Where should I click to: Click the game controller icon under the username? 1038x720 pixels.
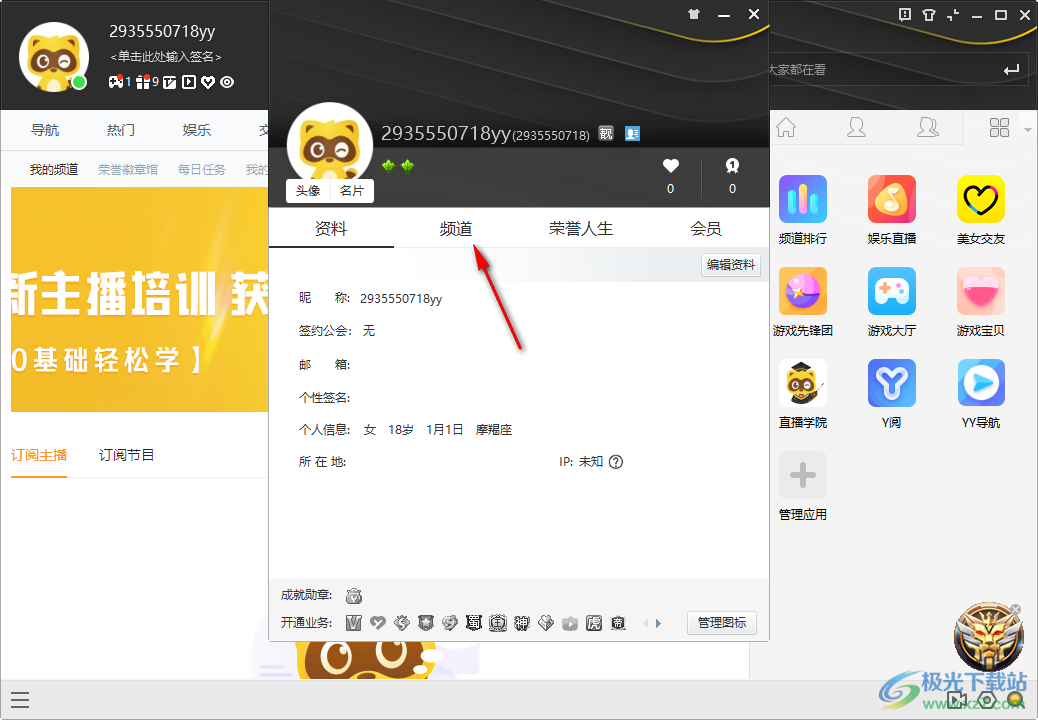pos(116,82)
